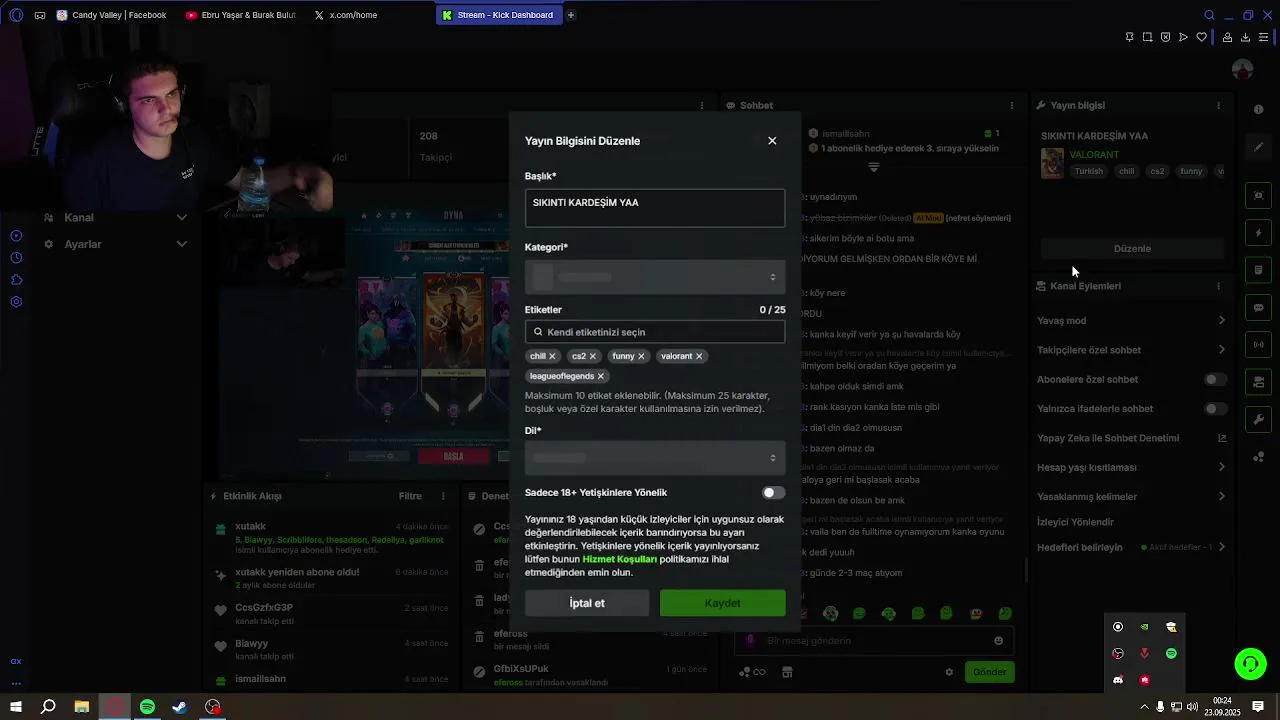Click the green headset support button
The height and width of the screenshot is (720, 1280).
tap(1250, 663)
